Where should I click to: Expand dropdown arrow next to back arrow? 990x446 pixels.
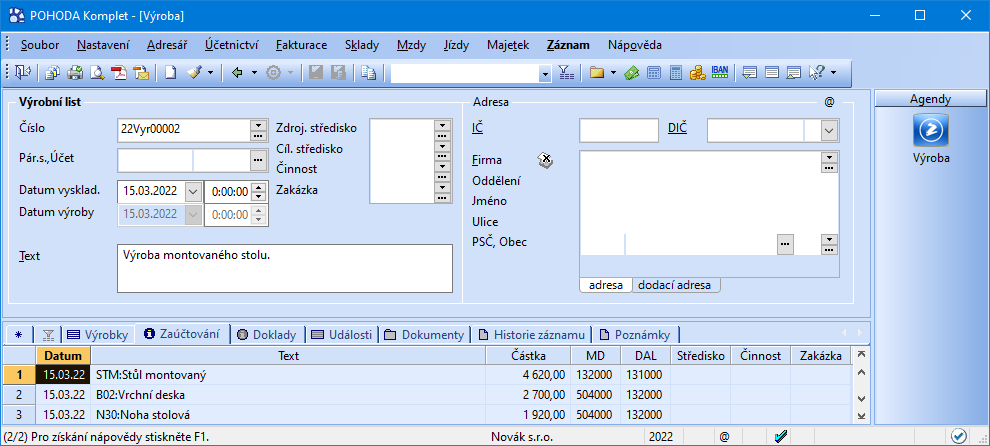tap(254, 73)
